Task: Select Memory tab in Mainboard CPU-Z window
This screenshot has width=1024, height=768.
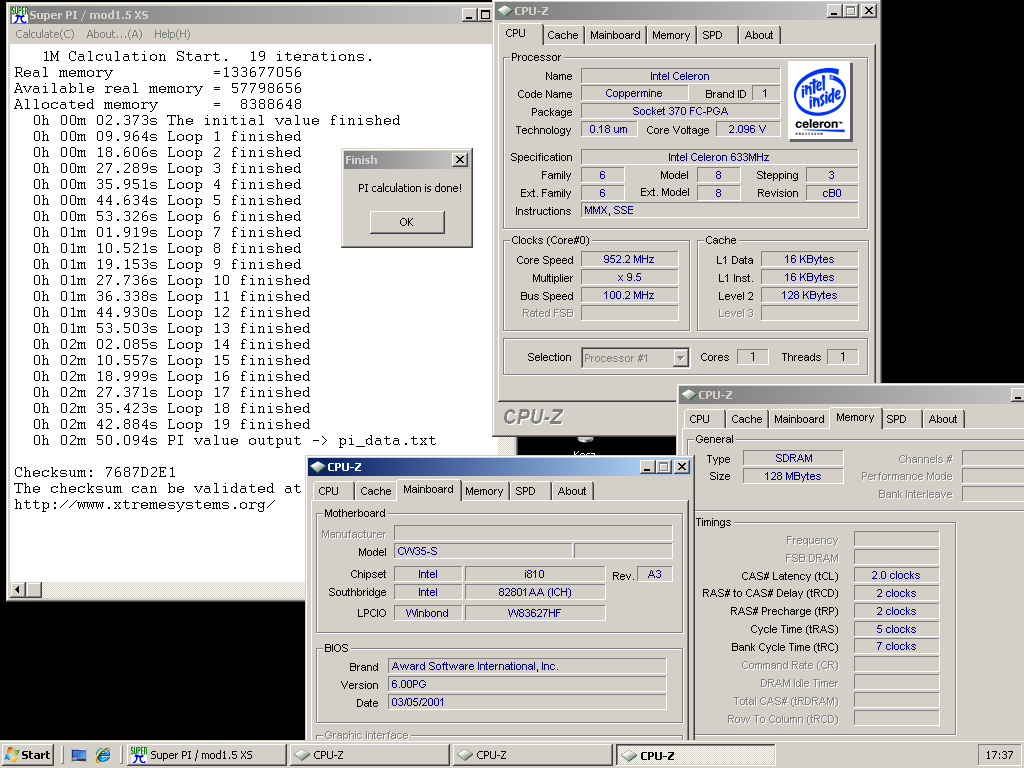Action: click(x=484, y=491)
